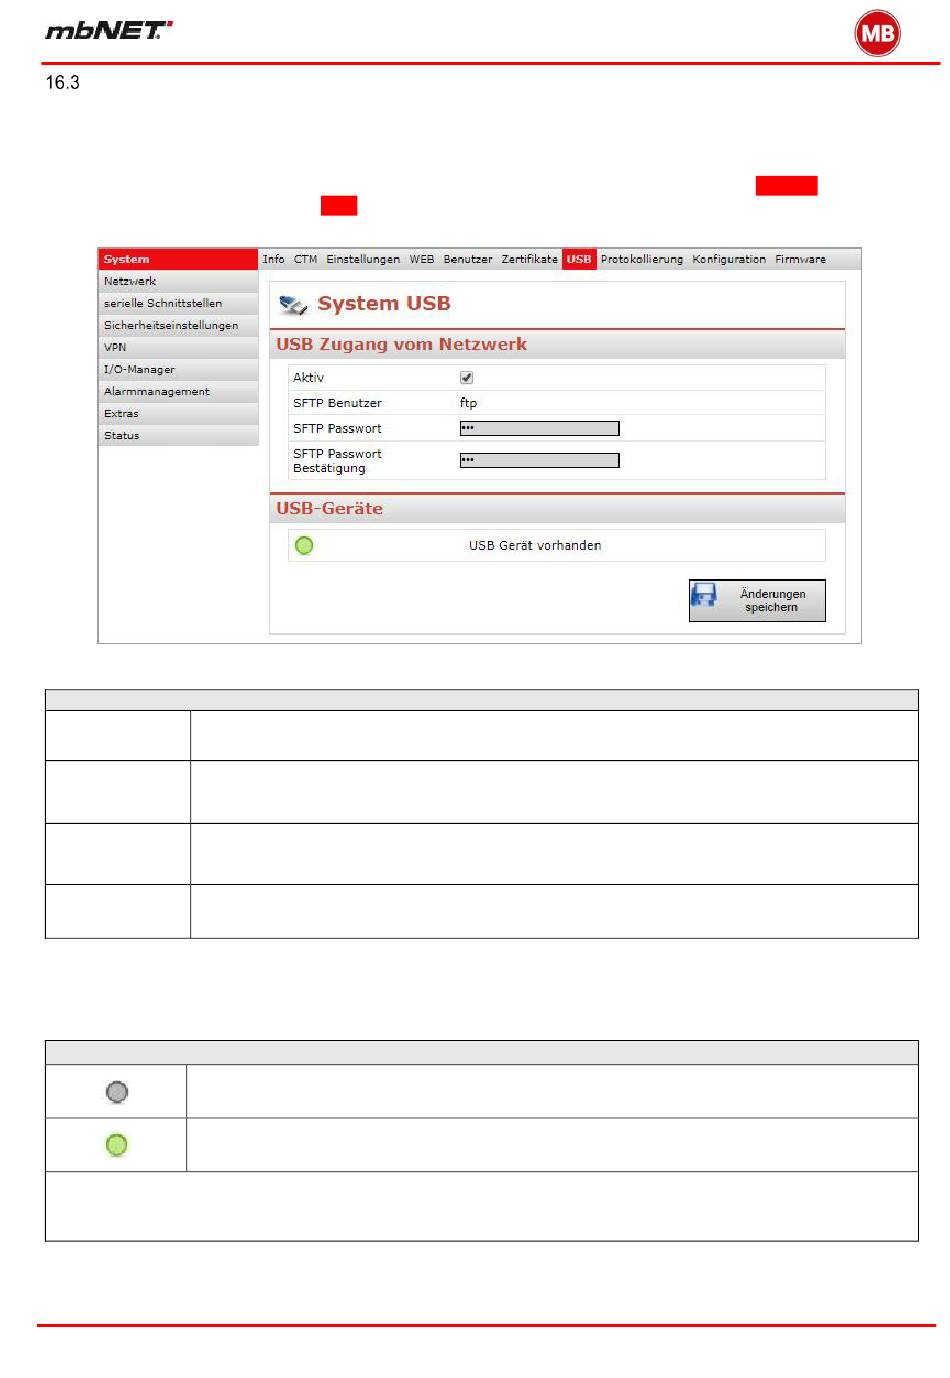Select System in the sidebar
The width and height of the screenshot is (950, 1378).
[178, 259]
